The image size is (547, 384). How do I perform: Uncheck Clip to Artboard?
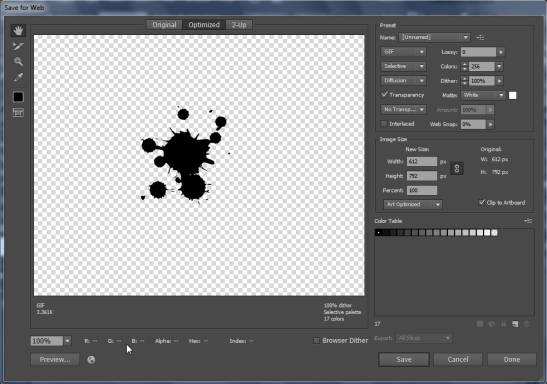[x=482, y=203]
